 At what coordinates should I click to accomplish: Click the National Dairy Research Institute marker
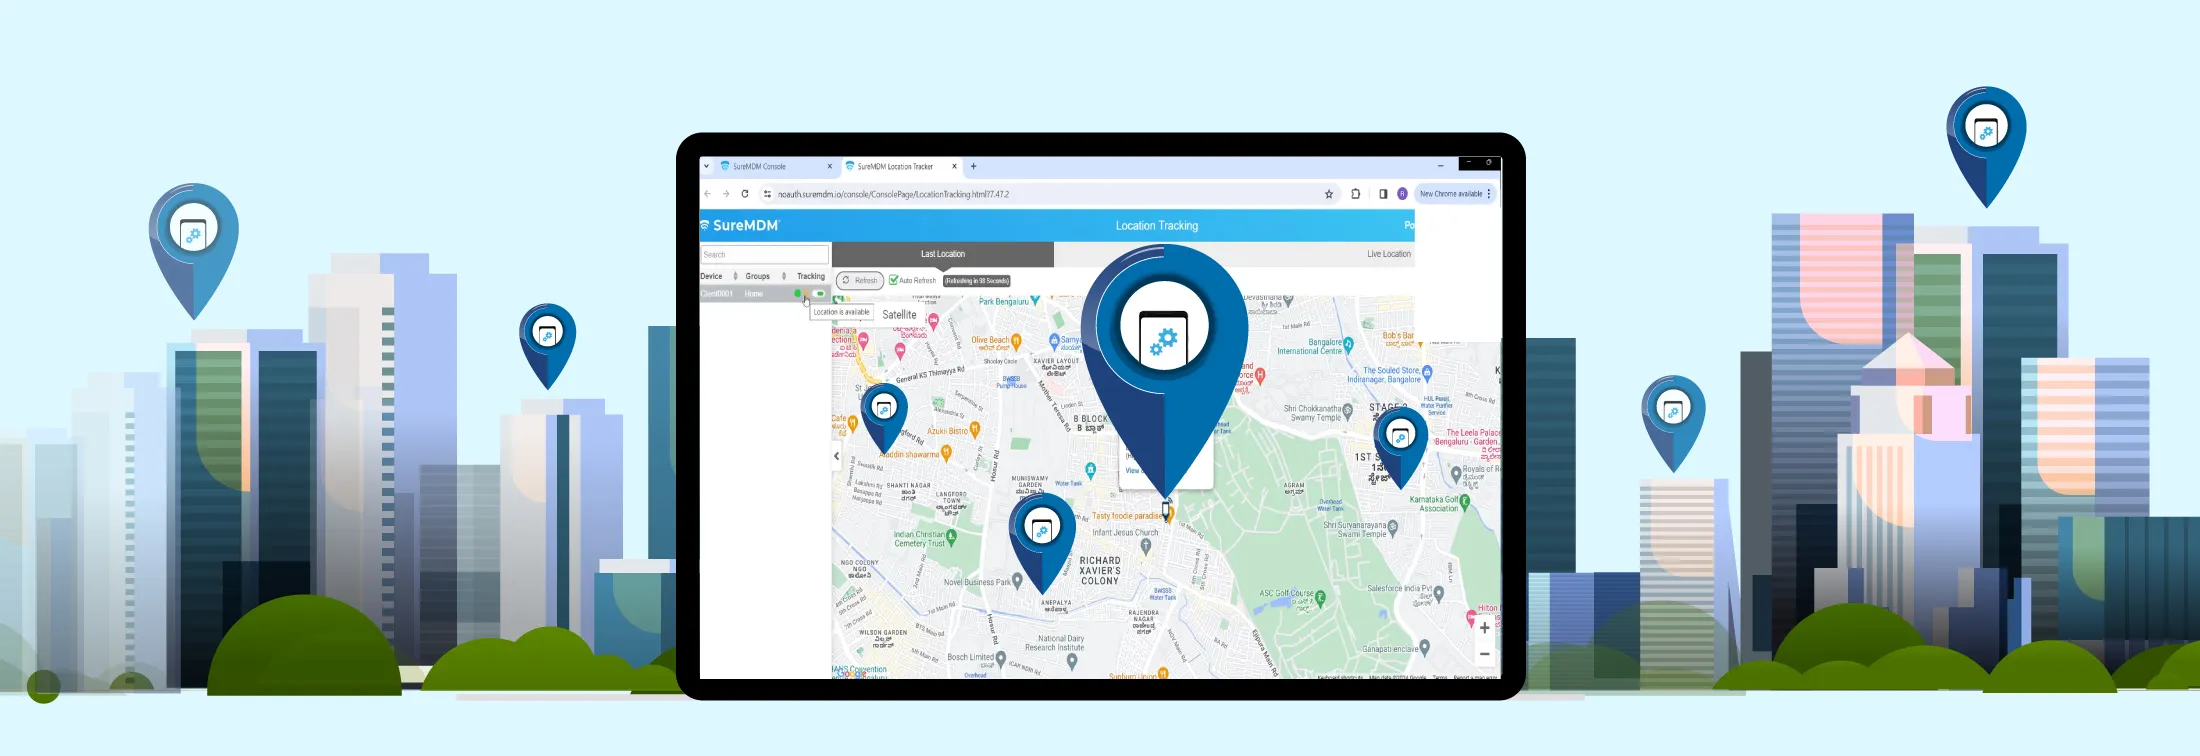[x=1071, y=661]
